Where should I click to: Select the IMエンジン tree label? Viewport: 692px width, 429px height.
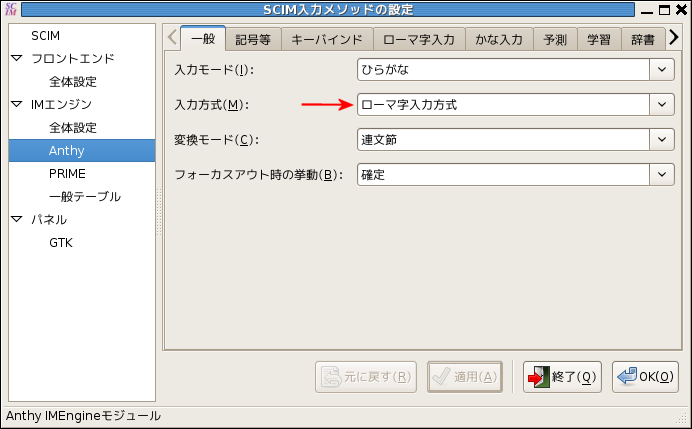(x=61, y=105)
